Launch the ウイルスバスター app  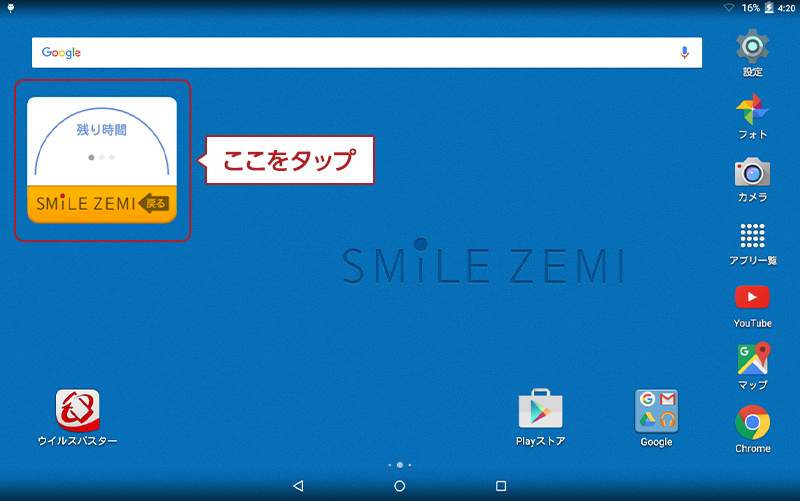(x=78, y=418)
